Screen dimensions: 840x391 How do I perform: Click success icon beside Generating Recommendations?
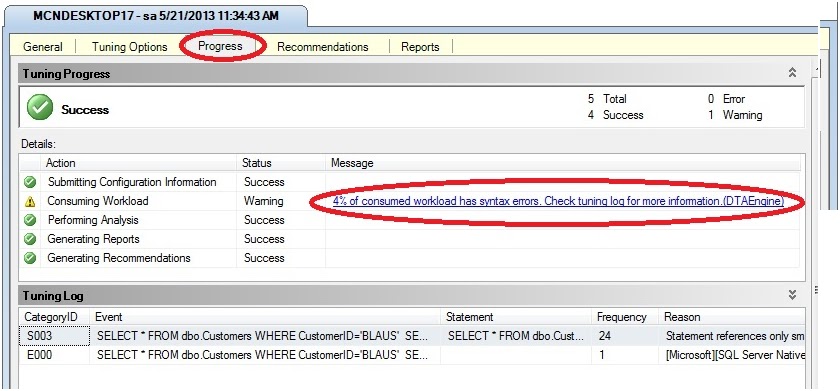(x=30, y=258)
